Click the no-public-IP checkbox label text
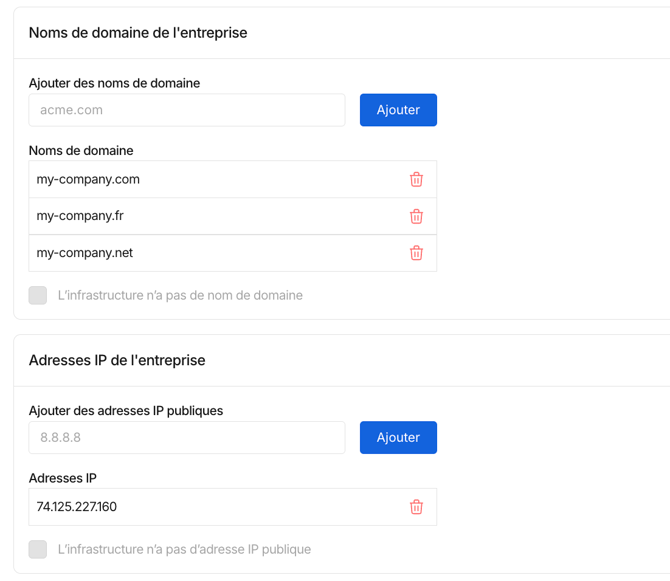 (184, 549)
